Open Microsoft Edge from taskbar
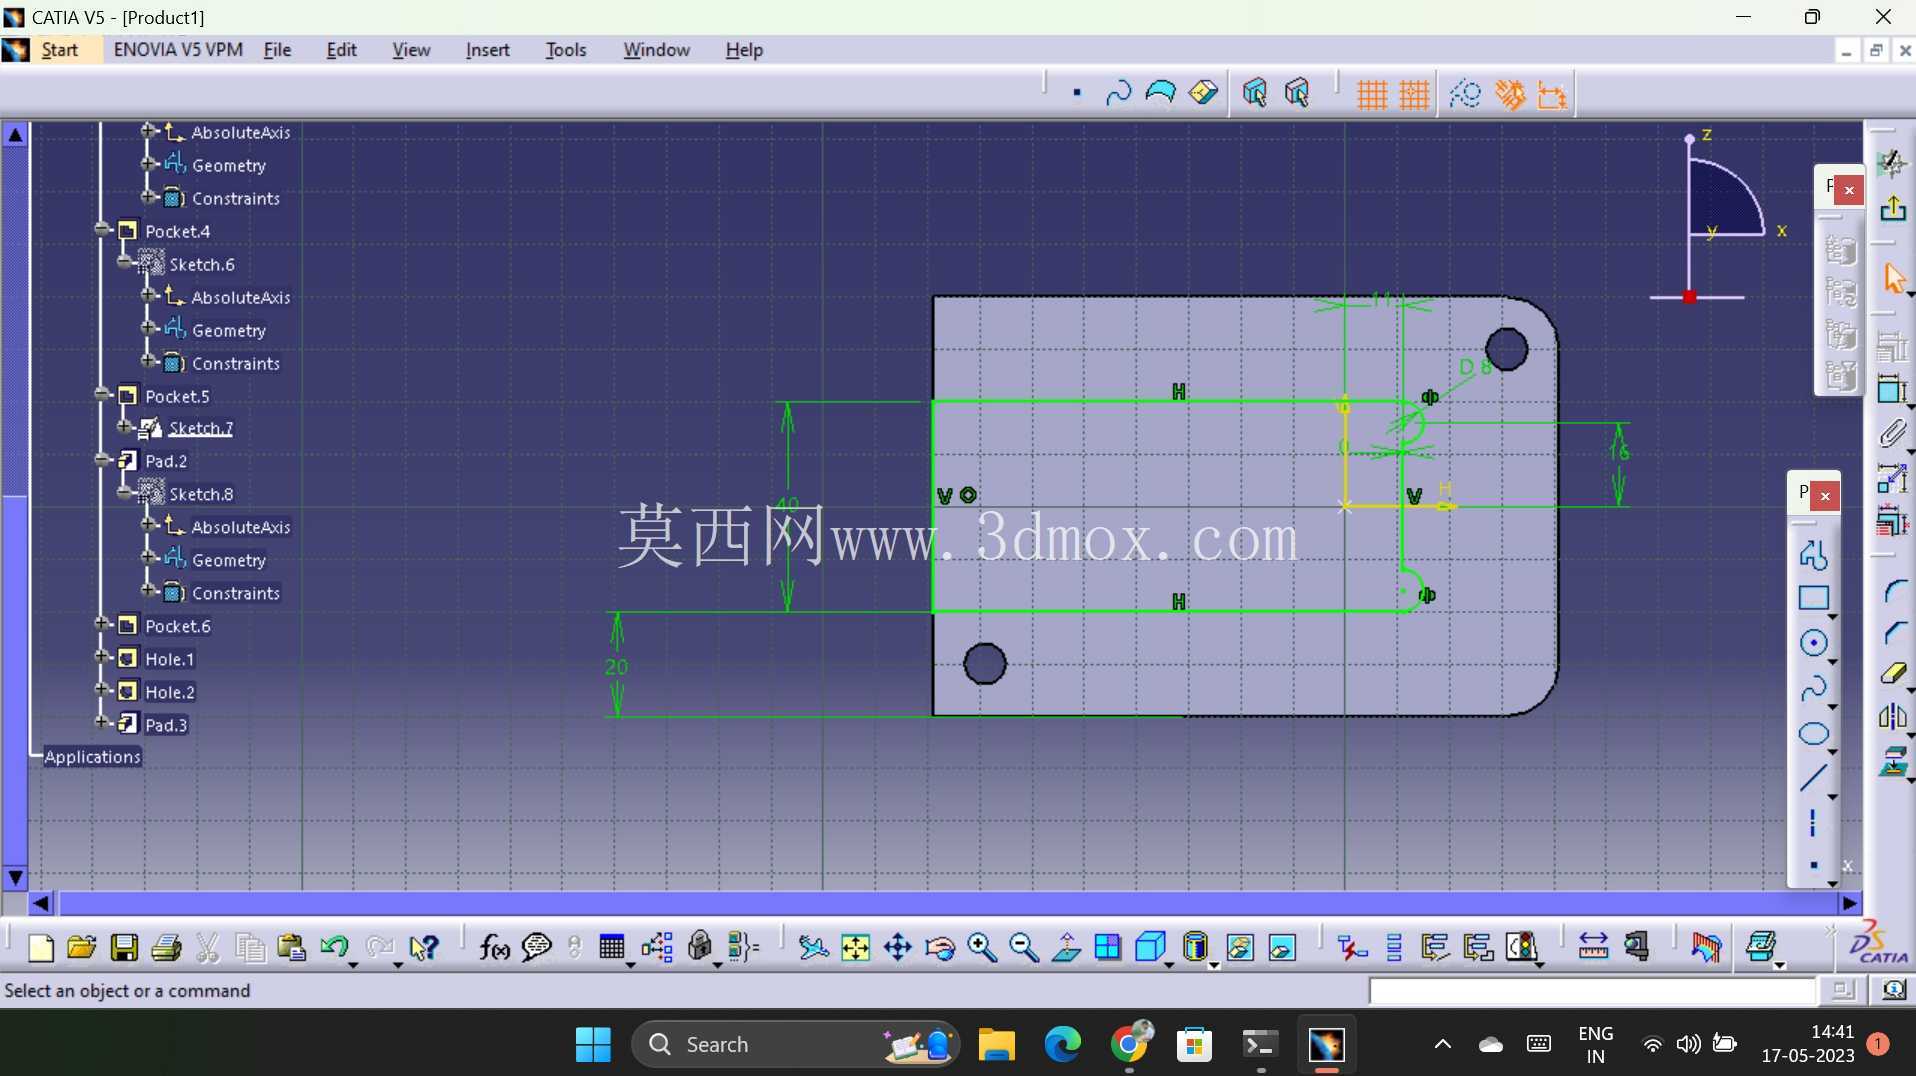 [x=1062, y=1045]
